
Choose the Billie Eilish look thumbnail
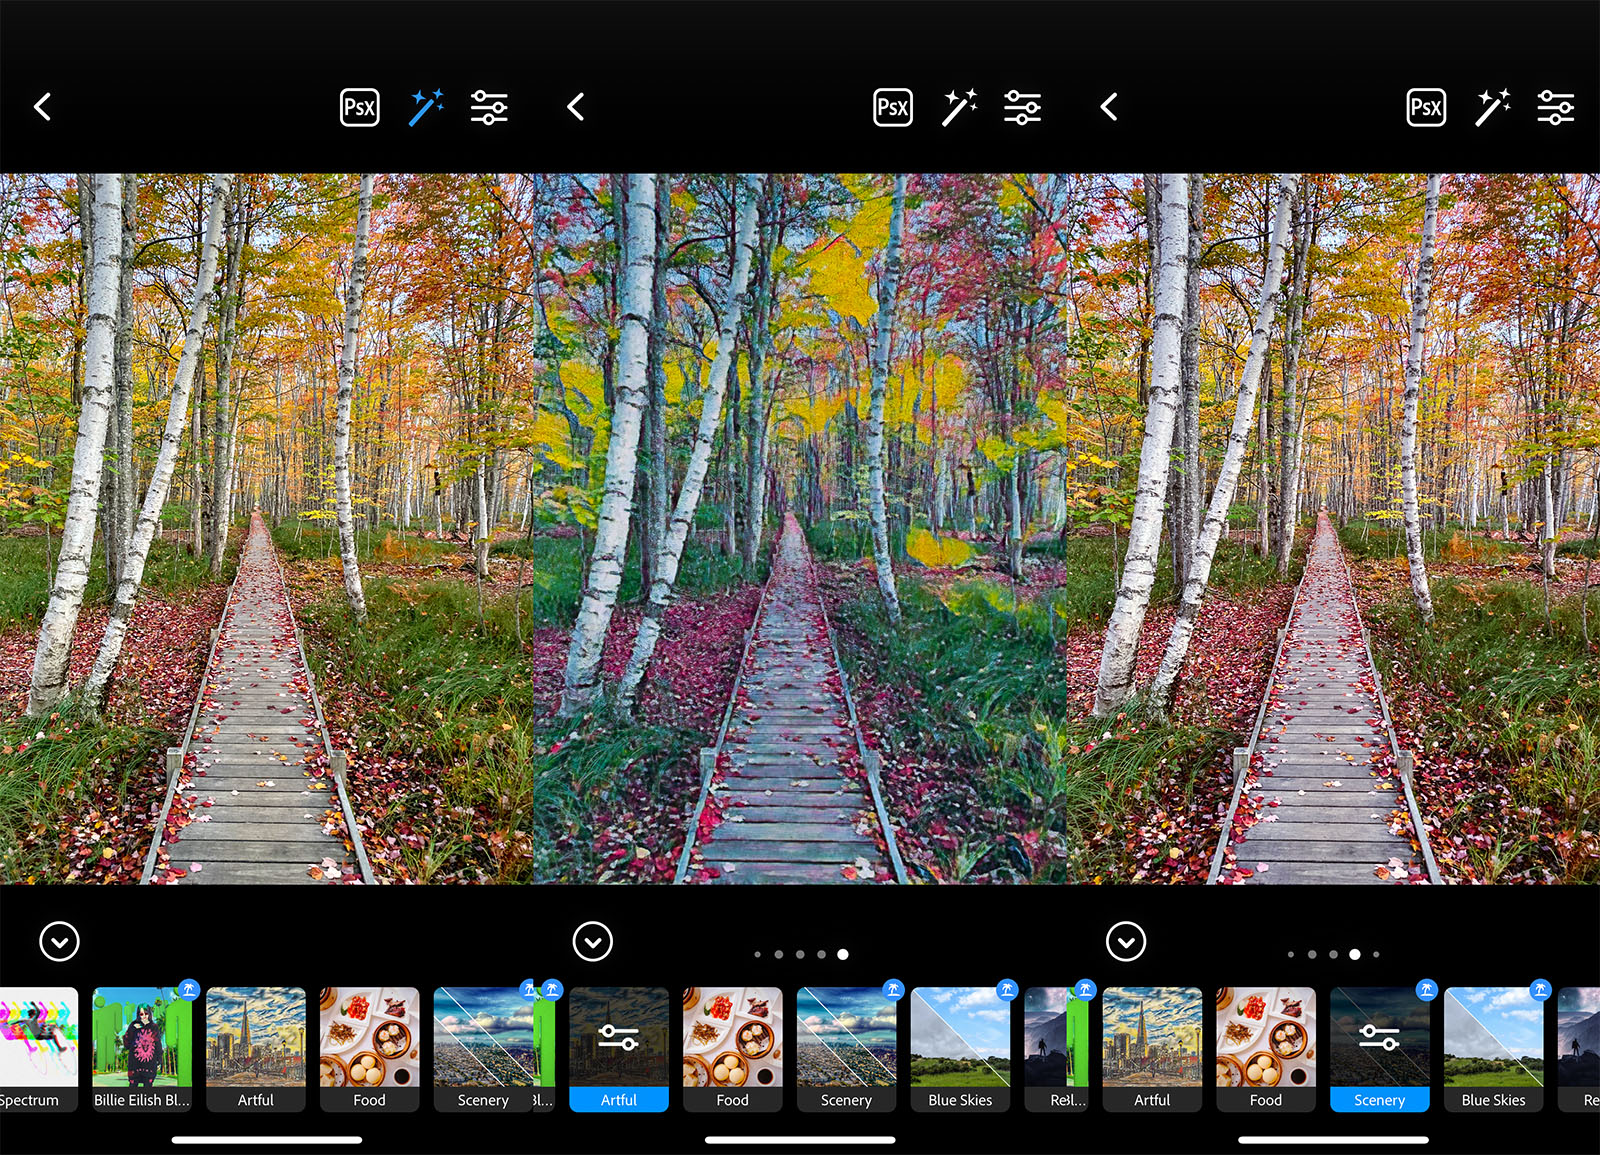click(142, 1049)
